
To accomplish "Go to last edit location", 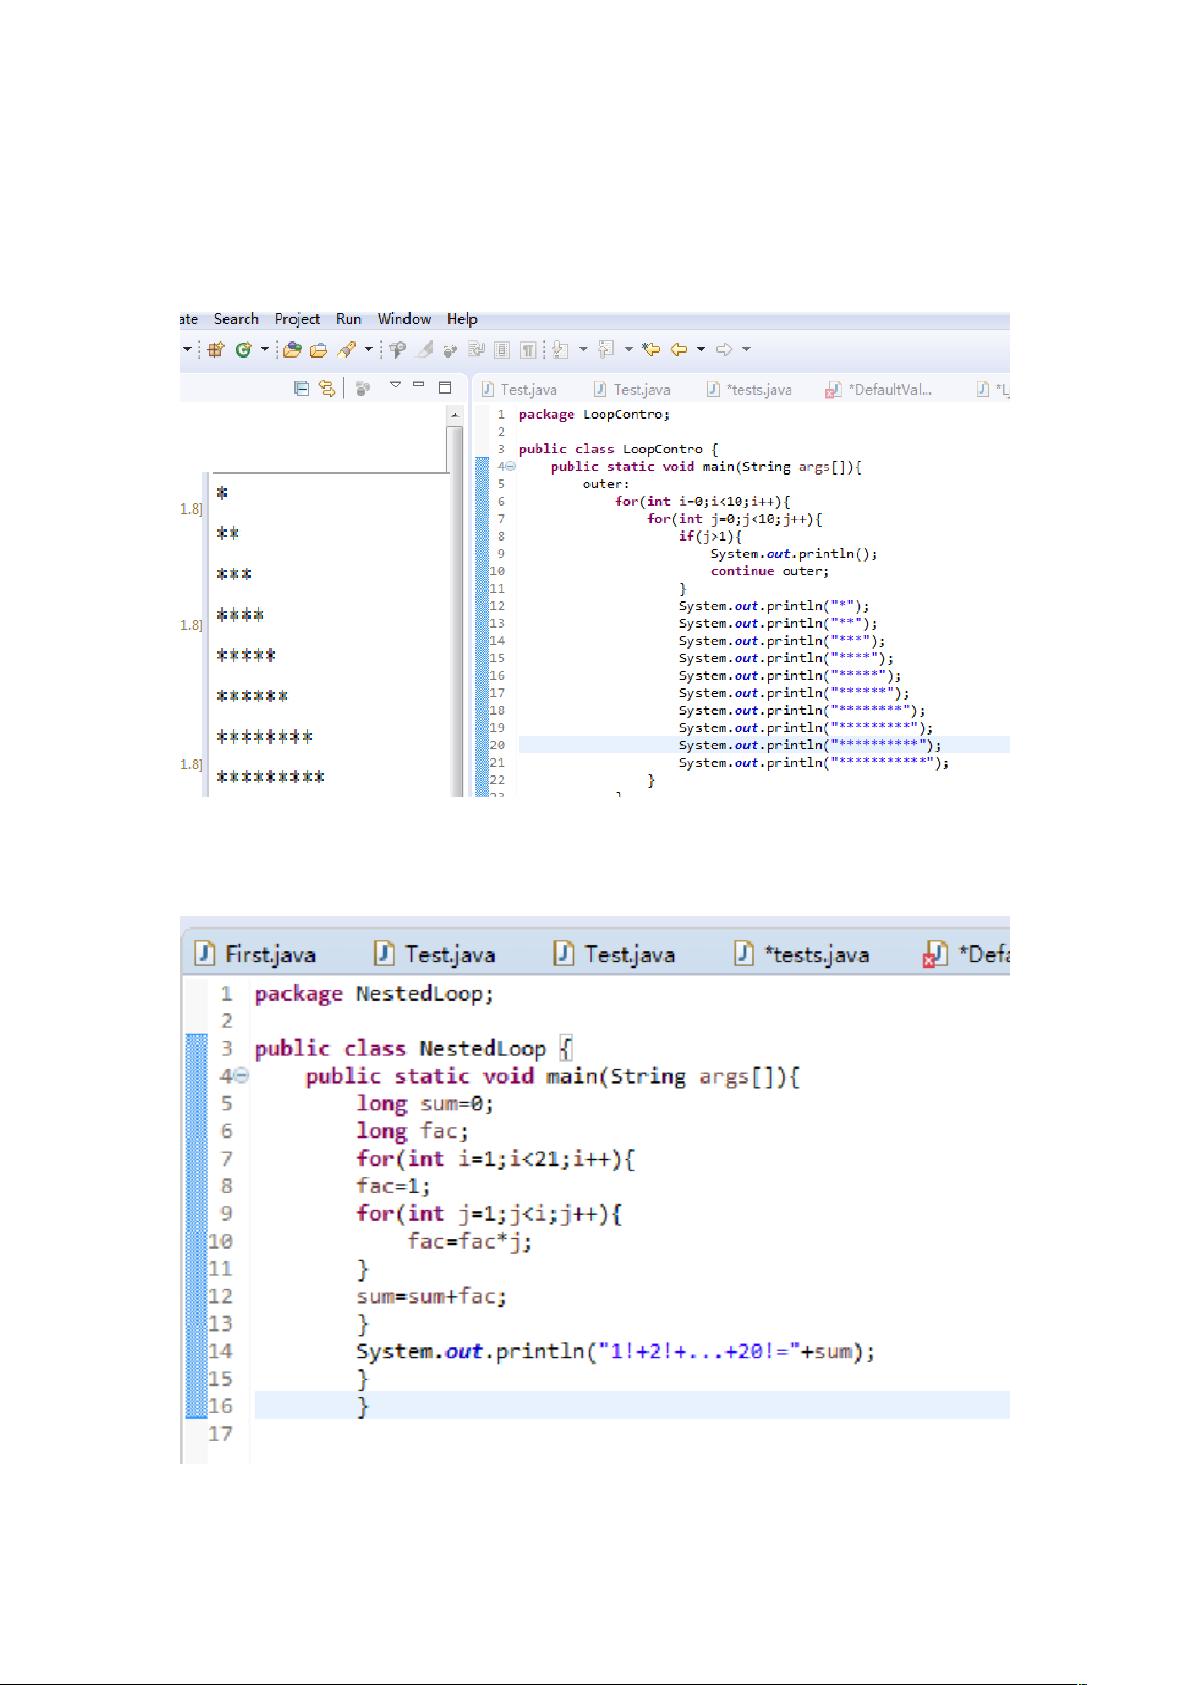I will pos(651,350).
